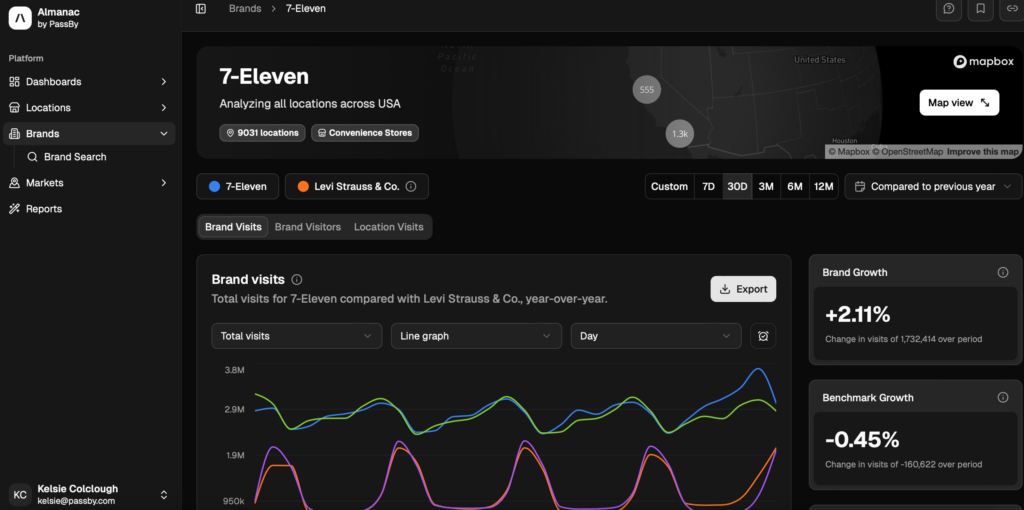Expand the Locations chevron
Screen dimensions: 1024x510
click(x=163, y=108)
